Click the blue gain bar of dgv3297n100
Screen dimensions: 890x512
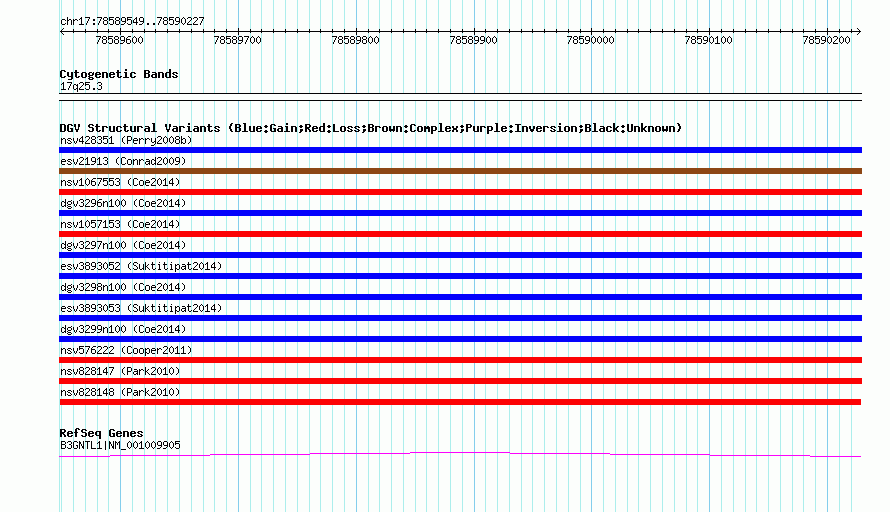click(x=460, y=255)
